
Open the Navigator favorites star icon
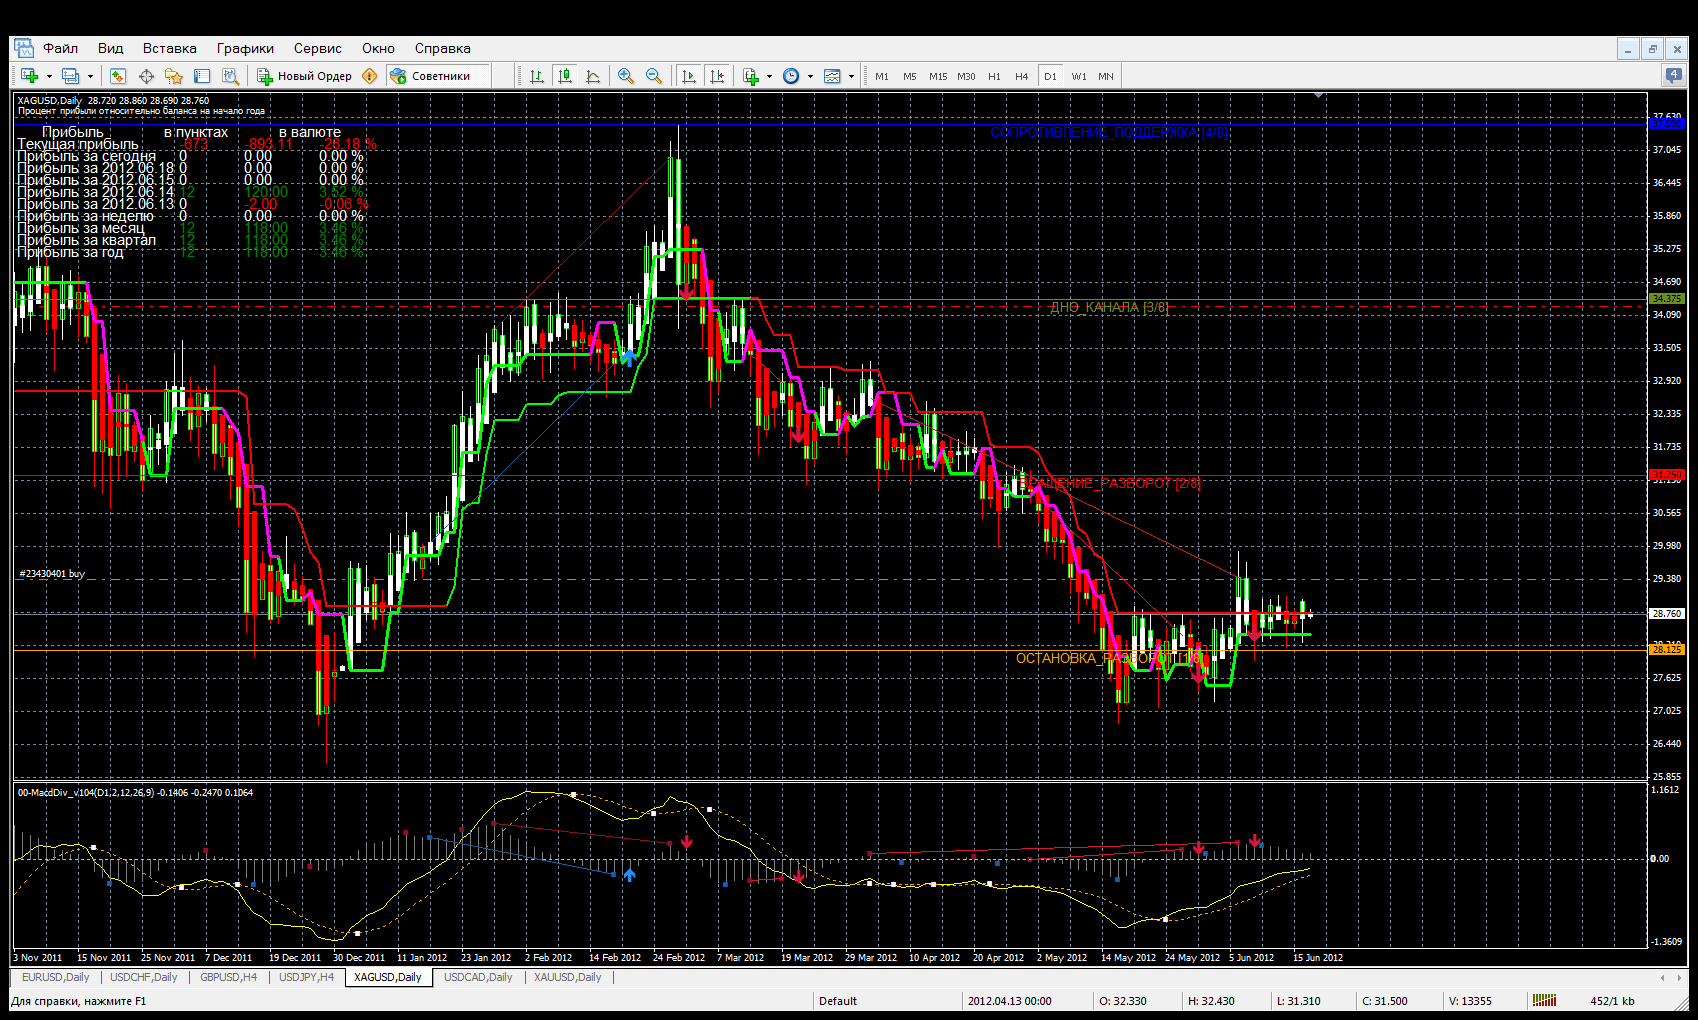coord(174,76)
